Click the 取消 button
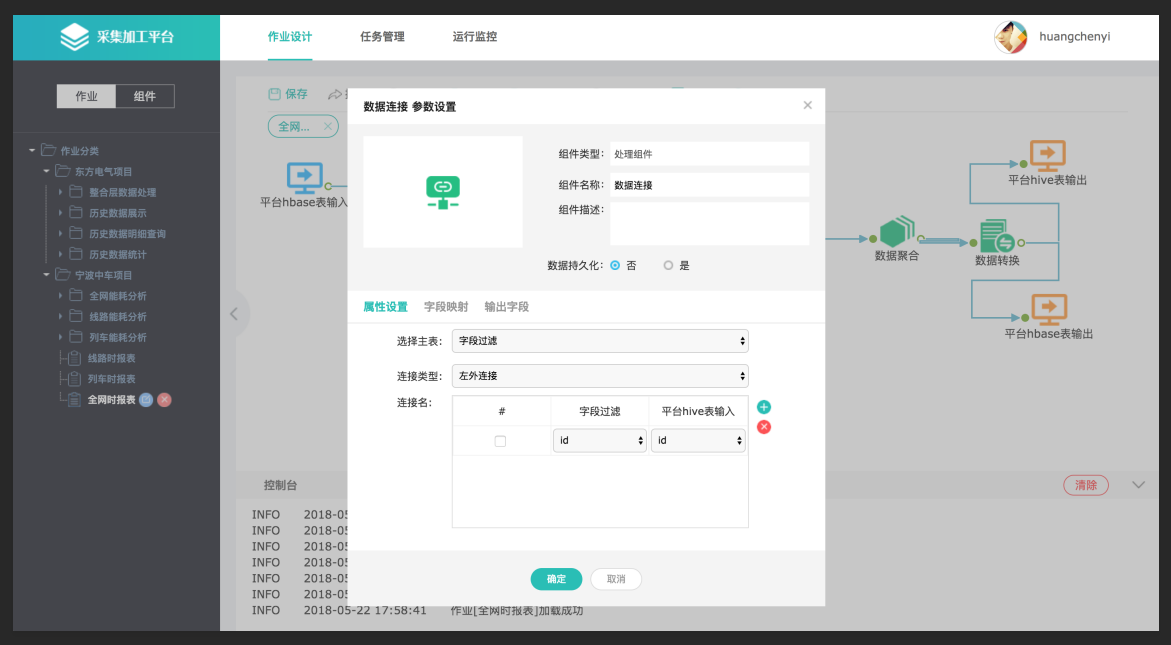 click(x=616, y=579)
